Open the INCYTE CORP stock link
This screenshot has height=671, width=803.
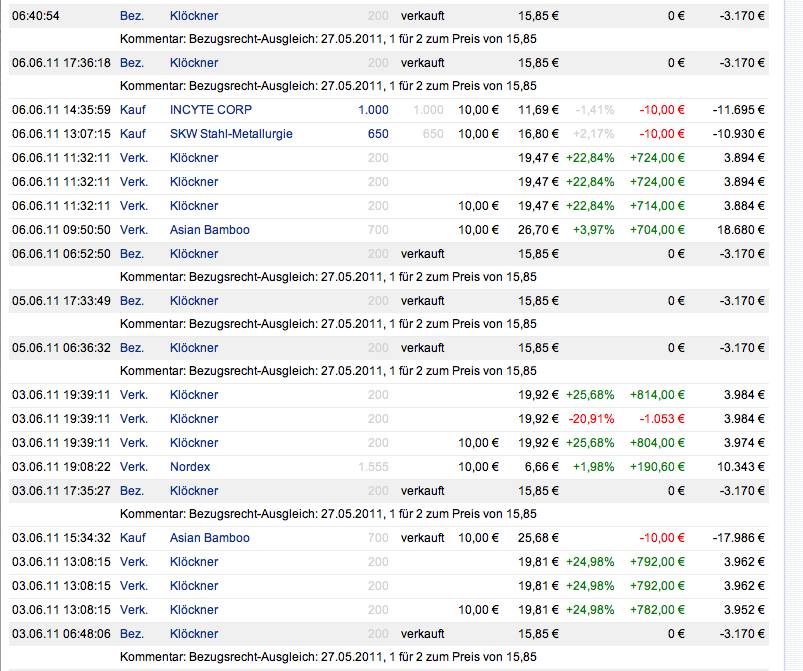(208, 110)
